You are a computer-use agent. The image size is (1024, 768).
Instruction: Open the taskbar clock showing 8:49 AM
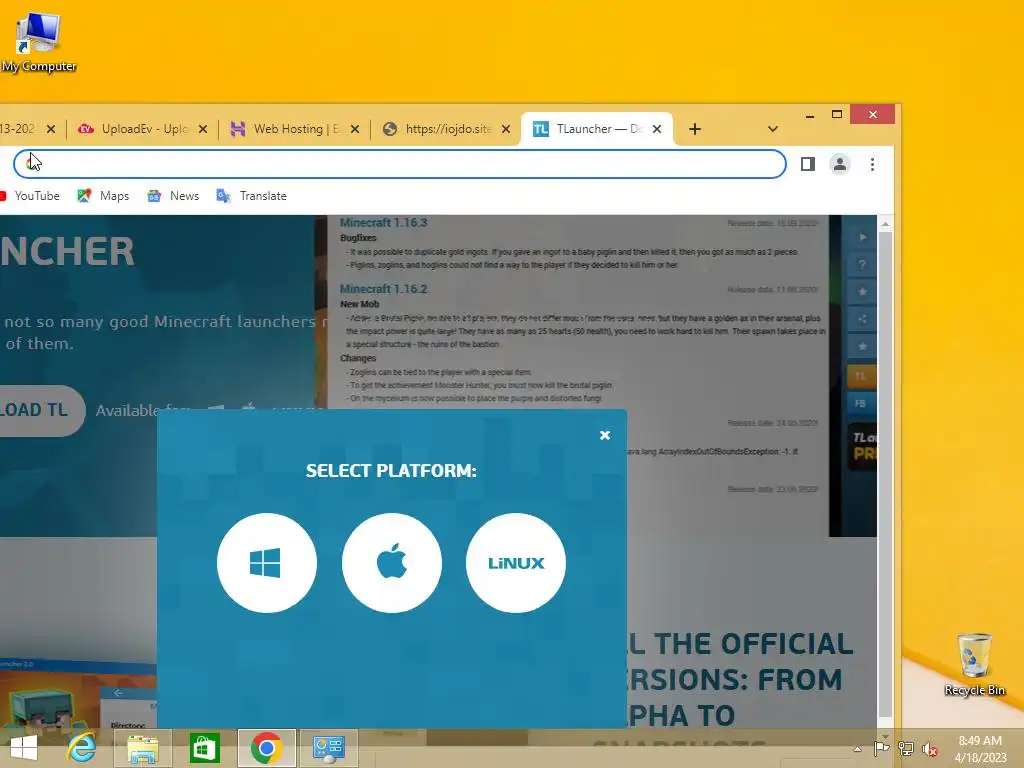point(980,749)
